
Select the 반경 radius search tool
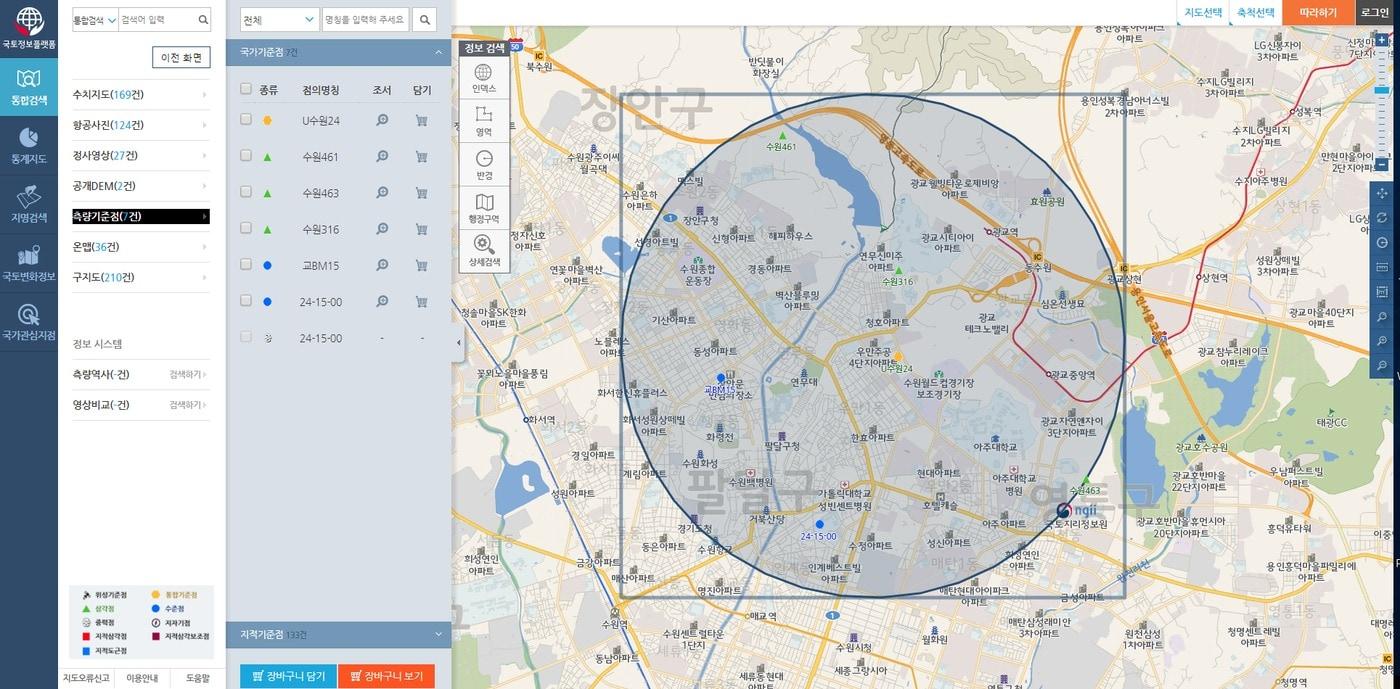coord(484,164)
